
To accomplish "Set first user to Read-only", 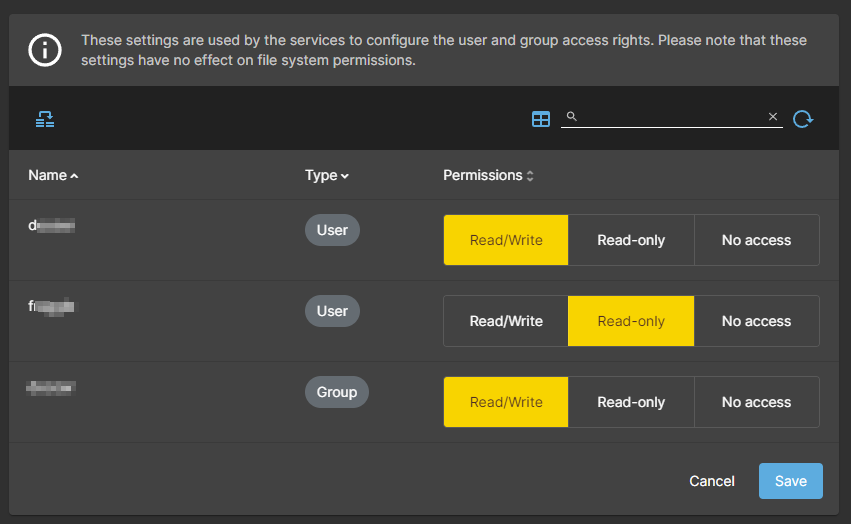I will tap(631, 240).
